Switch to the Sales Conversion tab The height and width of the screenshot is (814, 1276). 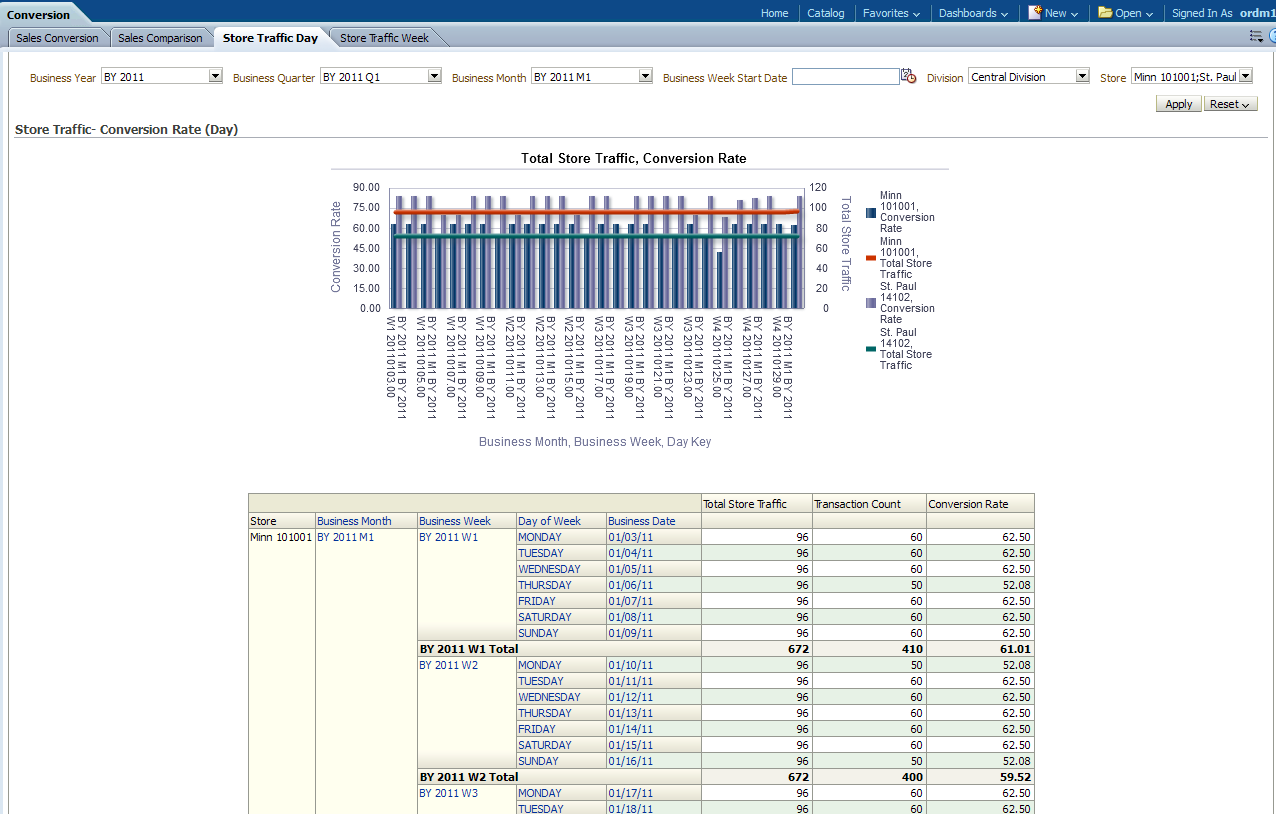[x=57, y=38]
